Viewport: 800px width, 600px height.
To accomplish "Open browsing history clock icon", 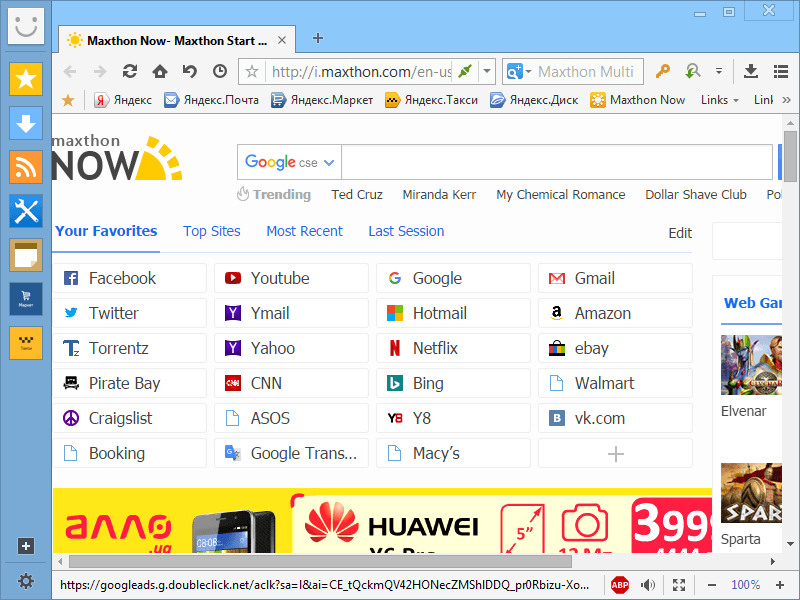I will (x=220, y=71).
